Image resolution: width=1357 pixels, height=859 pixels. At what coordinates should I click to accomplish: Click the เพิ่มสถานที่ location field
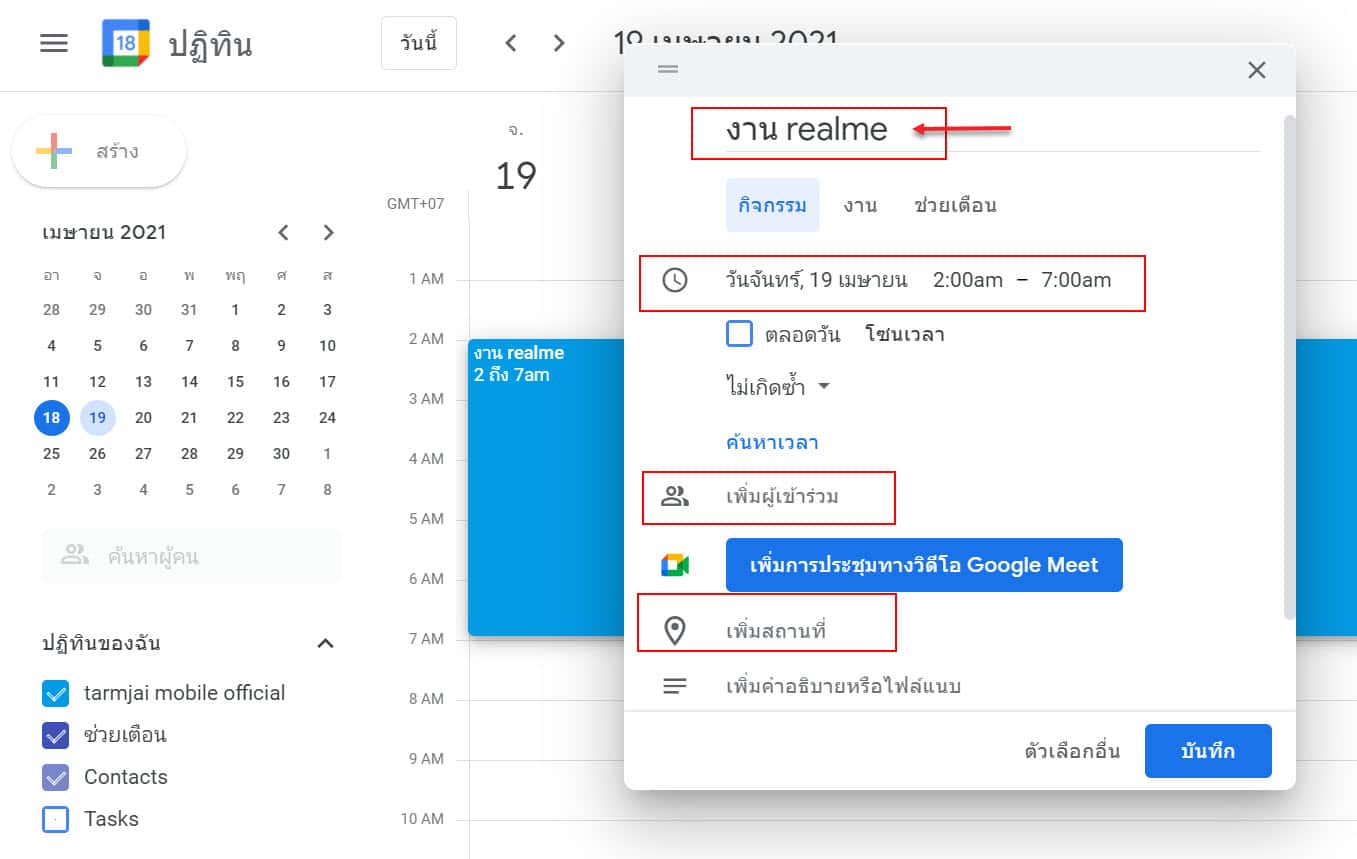[x=776, y=631]
